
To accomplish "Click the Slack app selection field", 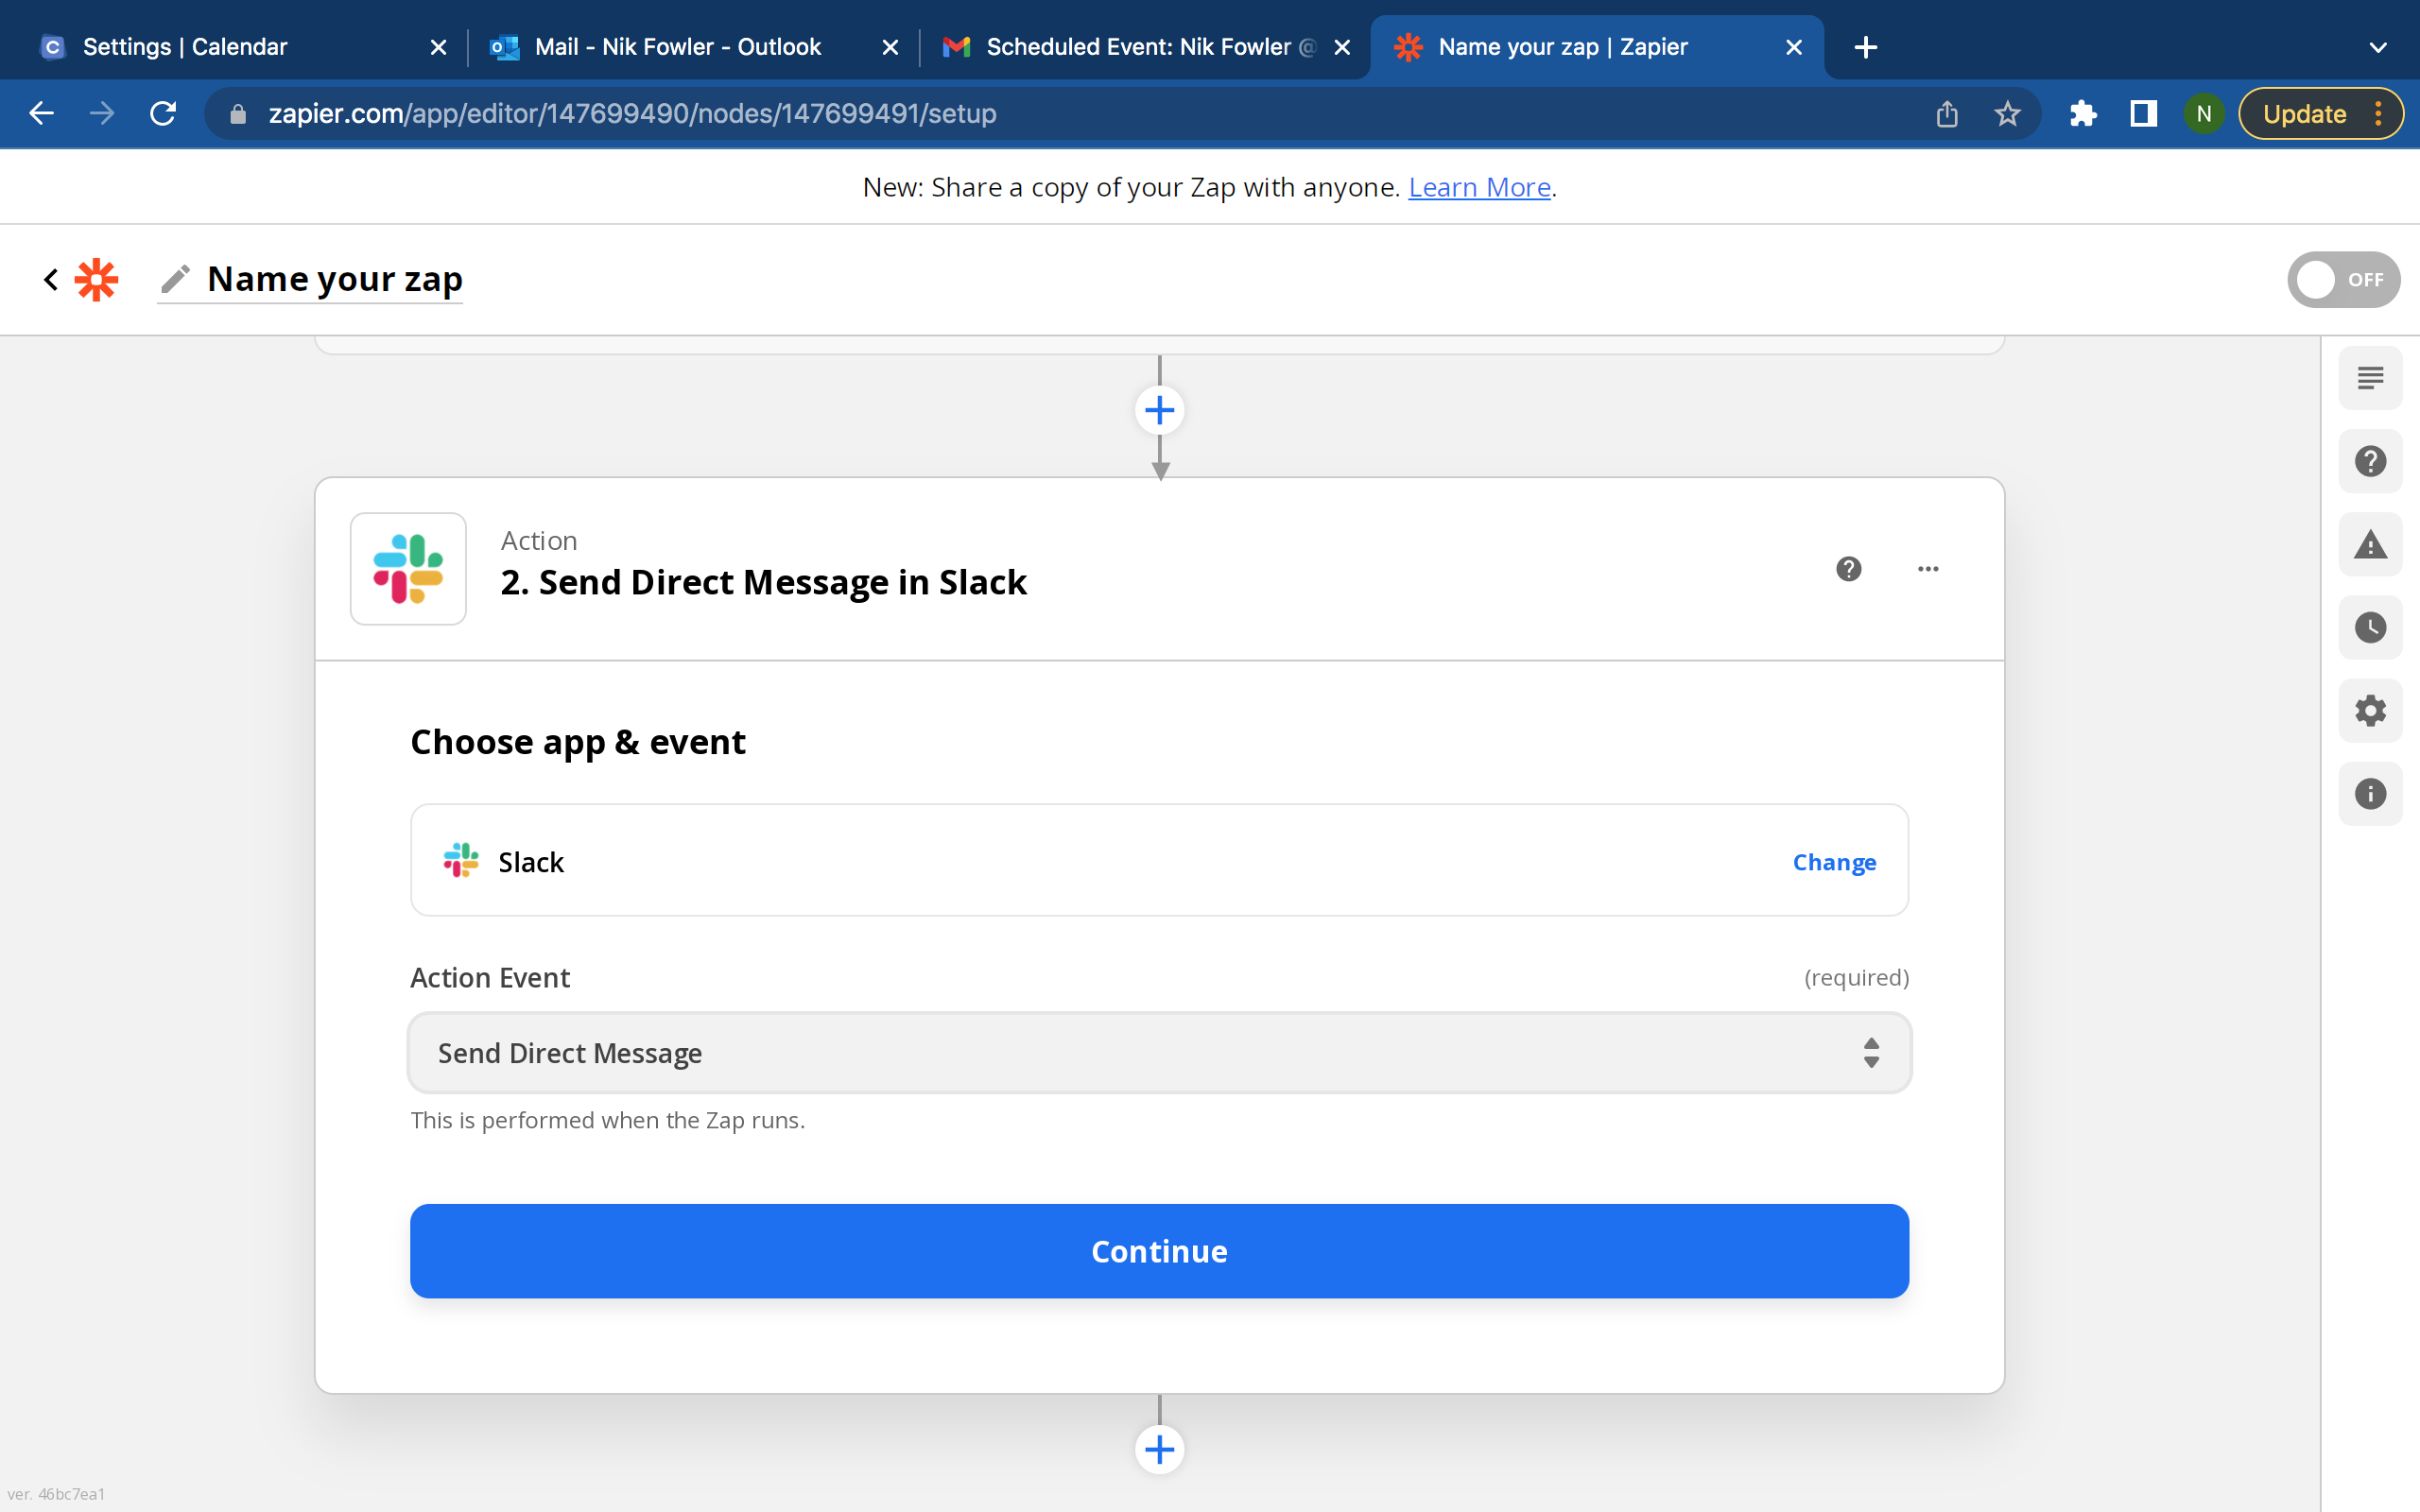I will point(1159,860).
